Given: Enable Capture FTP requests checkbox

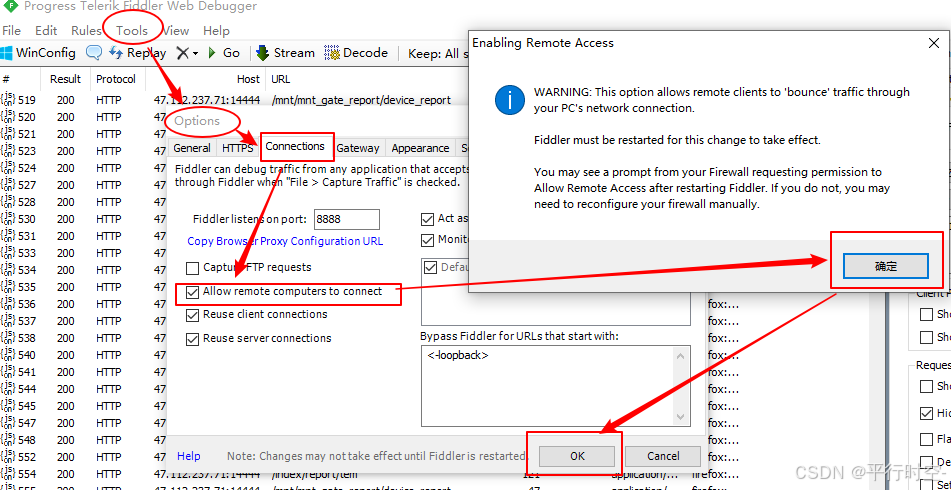Looking at the screenshot, I should pos(192,268).
